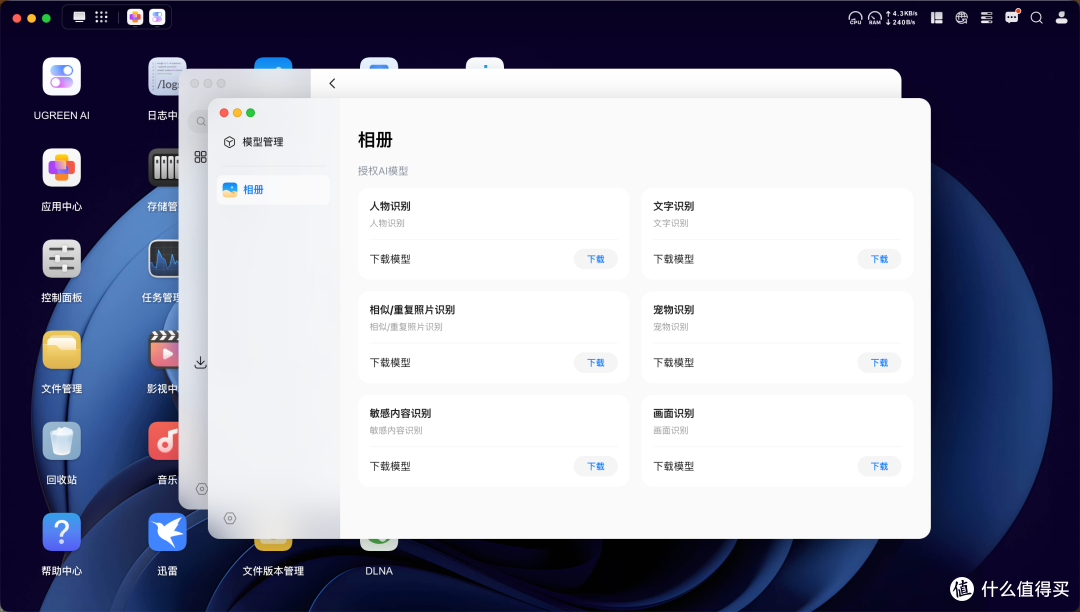Open the 音乐 music app icon

163,441
